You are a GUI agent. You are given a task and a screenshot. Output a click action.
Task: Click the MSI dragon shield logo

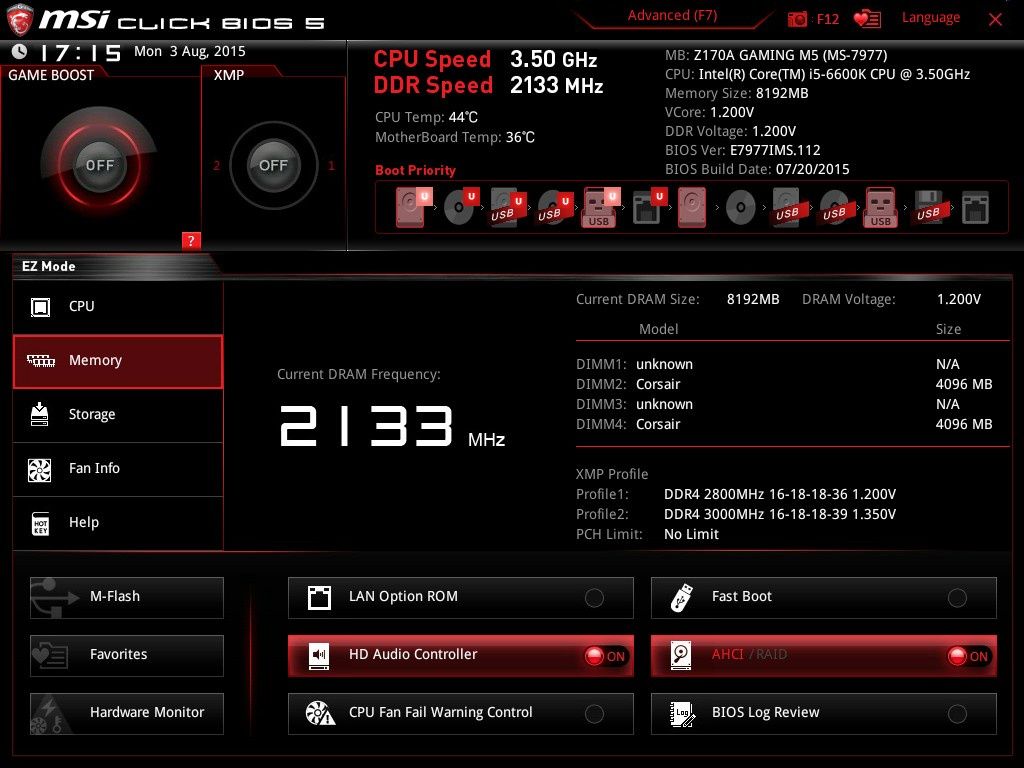pos(20,19)
